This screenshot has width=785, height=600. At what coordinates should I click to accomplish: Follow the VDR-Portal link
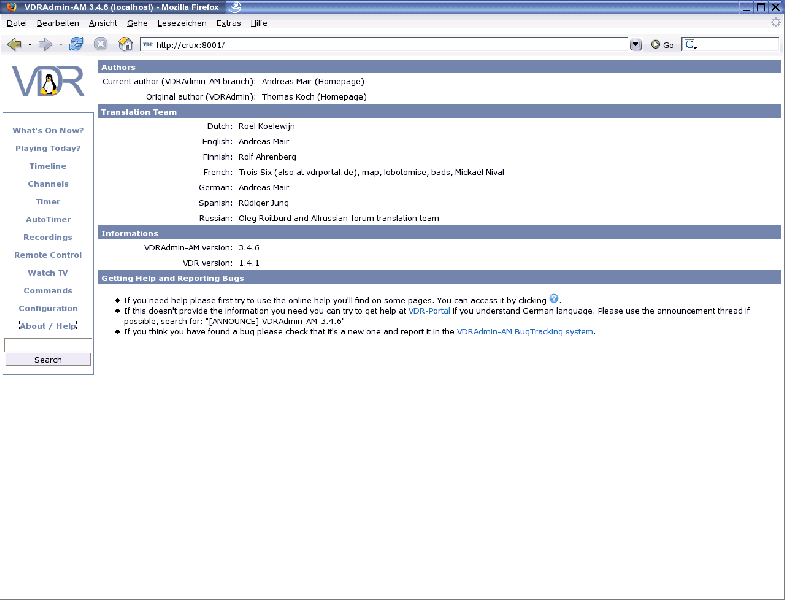pos(430,311)
